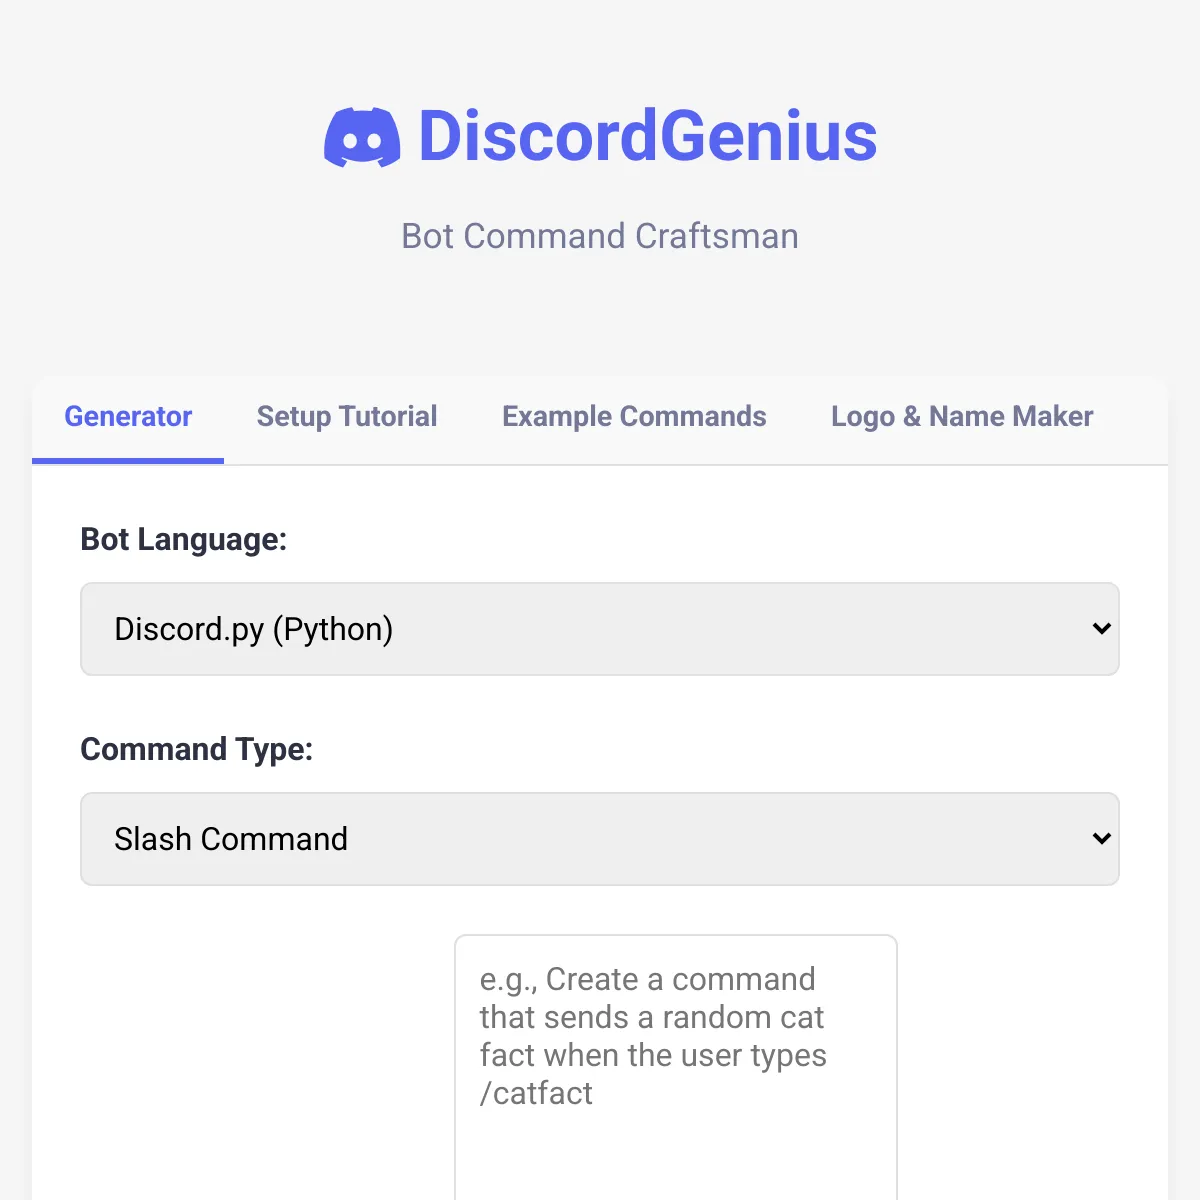Image resolution: width=1200 pixels, height=1200 pixels.
Task: Focus the command description text area
Action: pyautogui.click(x=676, y=1067)
